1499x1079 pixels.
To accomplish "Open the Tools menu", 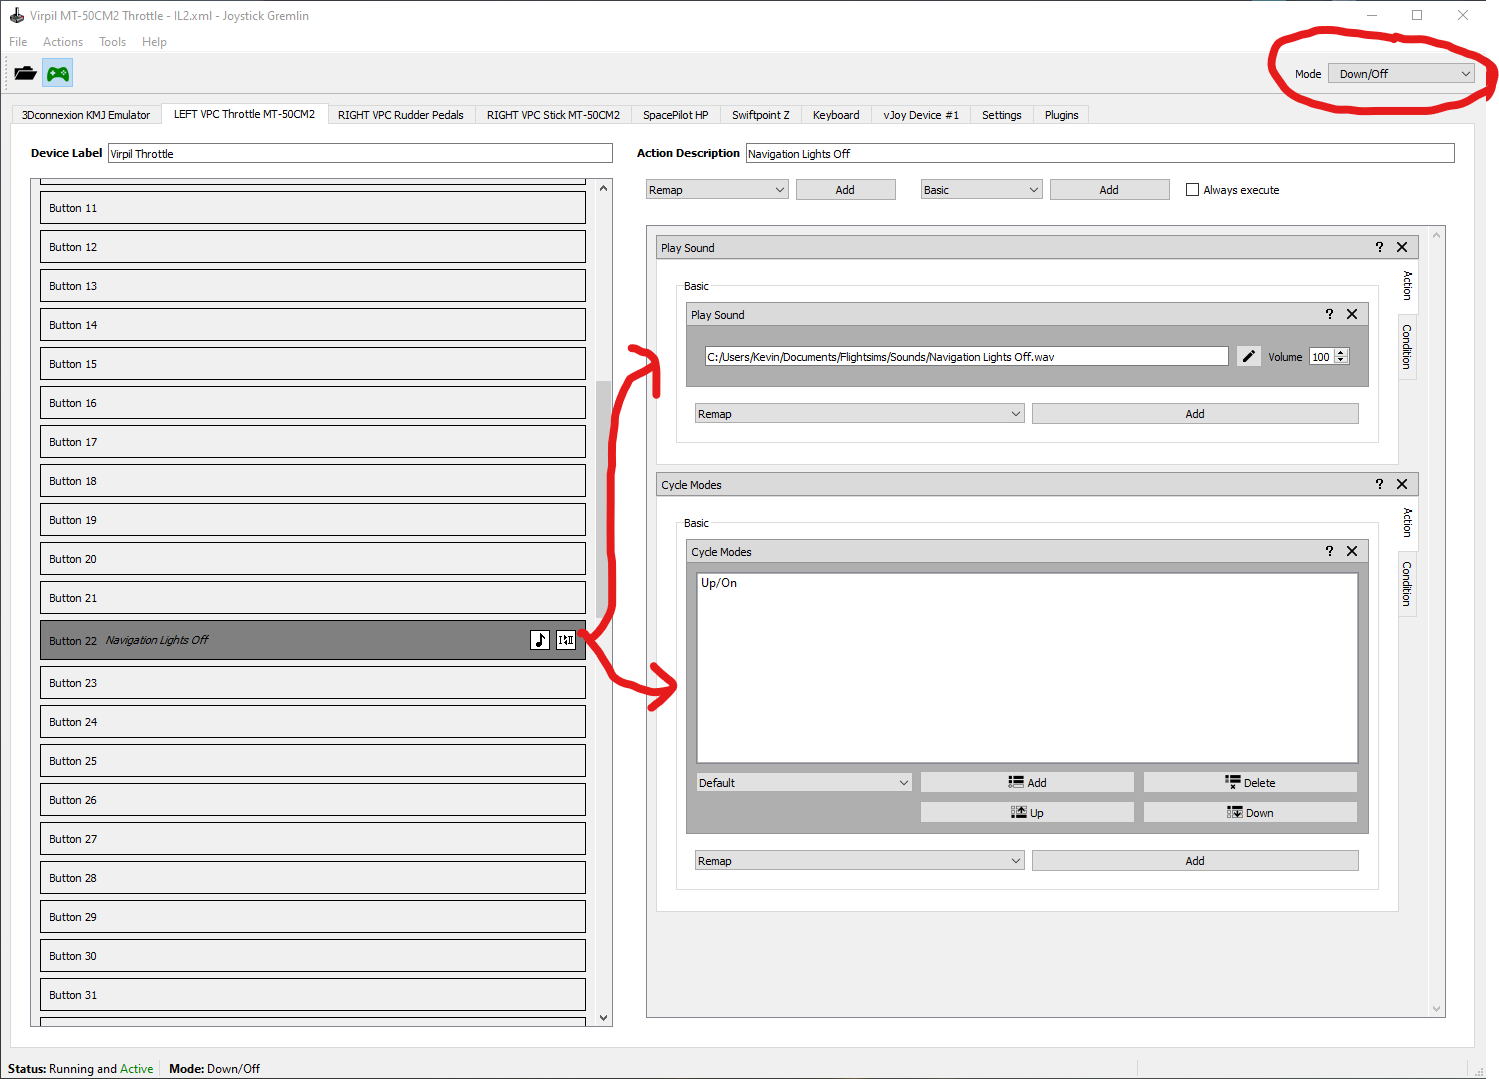I will pyautogui.click(x=112, y=42).
